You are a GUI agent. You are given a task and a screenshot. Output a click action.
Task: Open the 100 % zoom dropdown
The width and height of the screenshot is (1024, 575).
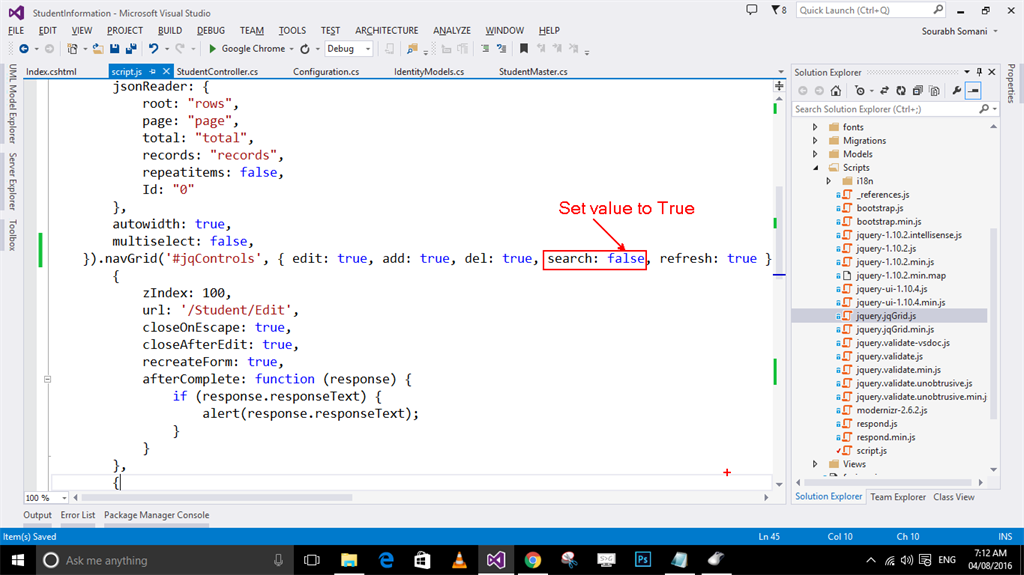pyautogui.click(x=64, y=499)
